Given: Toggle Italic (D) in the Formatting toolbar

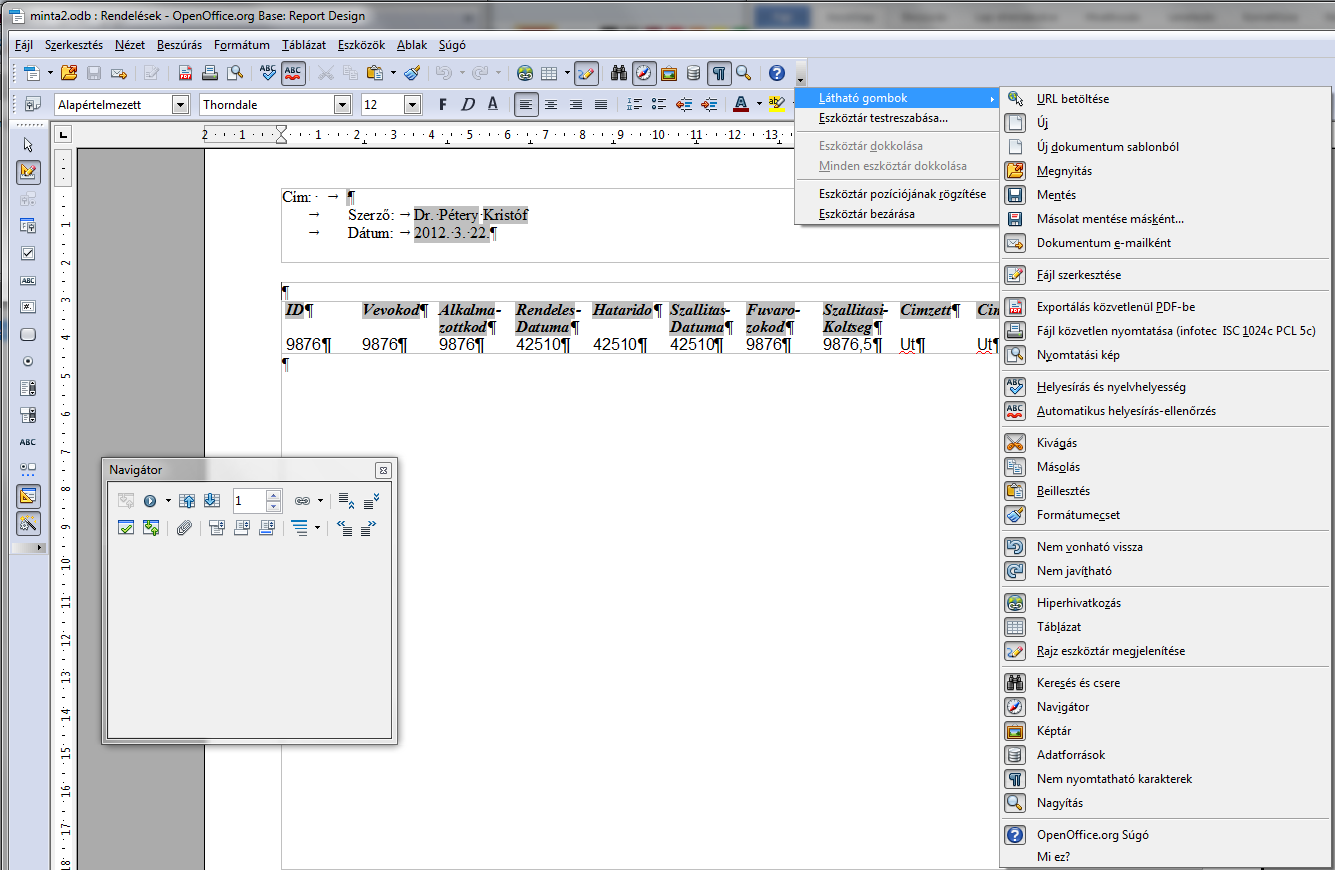Looking at the screenshot, I should [468, 104].
